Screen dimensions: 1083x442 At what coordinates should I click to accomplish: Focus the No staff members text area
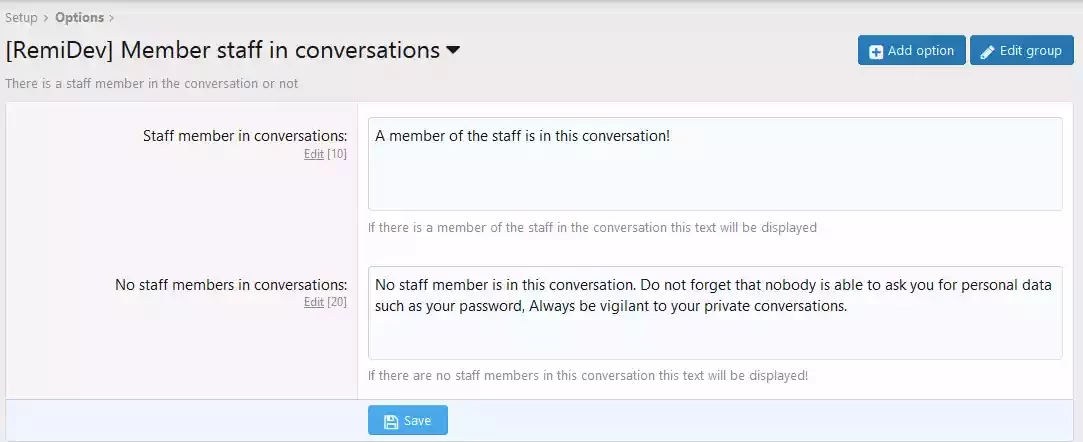715,313
